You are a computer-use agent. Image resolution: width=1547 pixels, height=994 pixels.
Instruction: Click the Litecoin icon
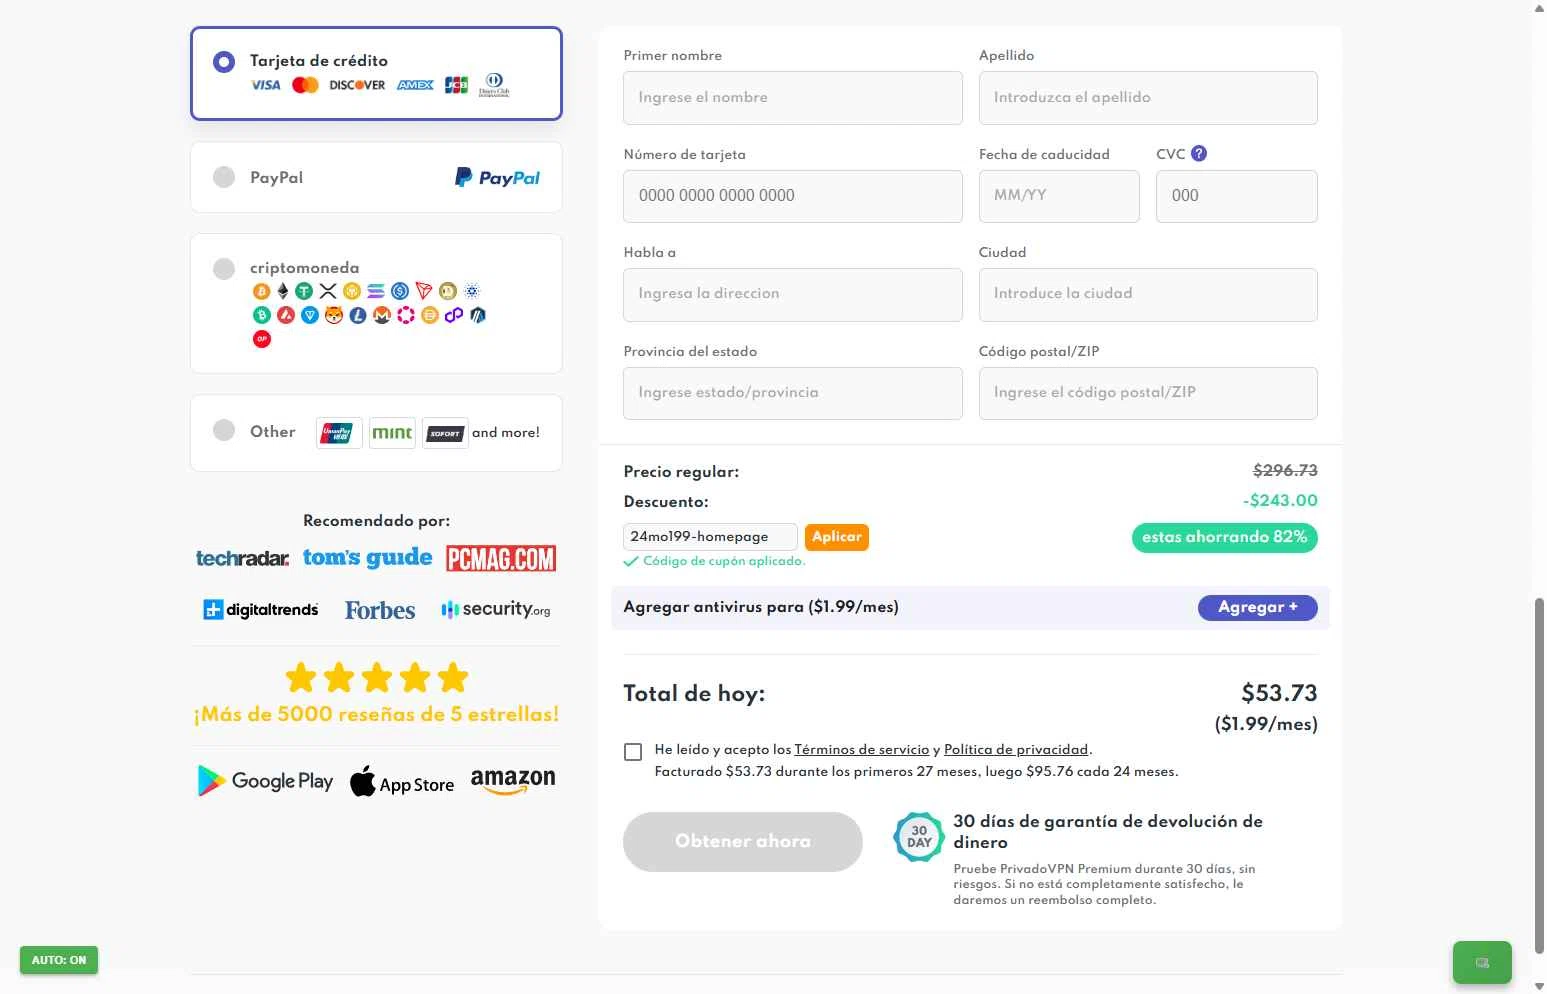click(358, 315)
